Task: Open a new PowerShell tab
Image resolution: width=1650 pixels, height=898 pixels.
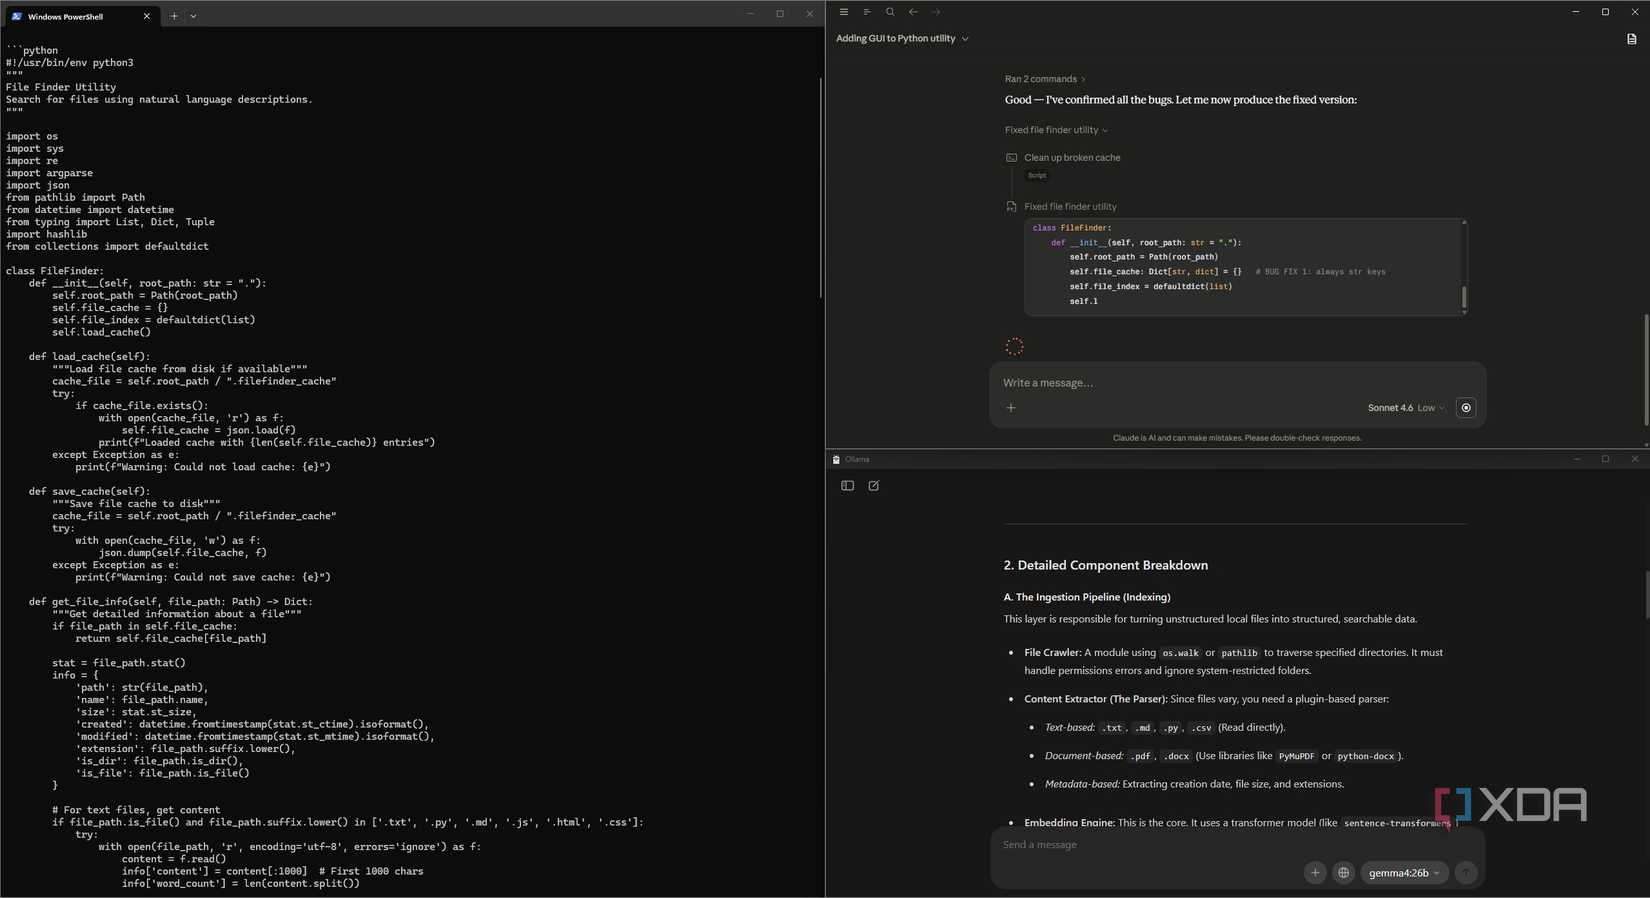Action: coord(174,16)
